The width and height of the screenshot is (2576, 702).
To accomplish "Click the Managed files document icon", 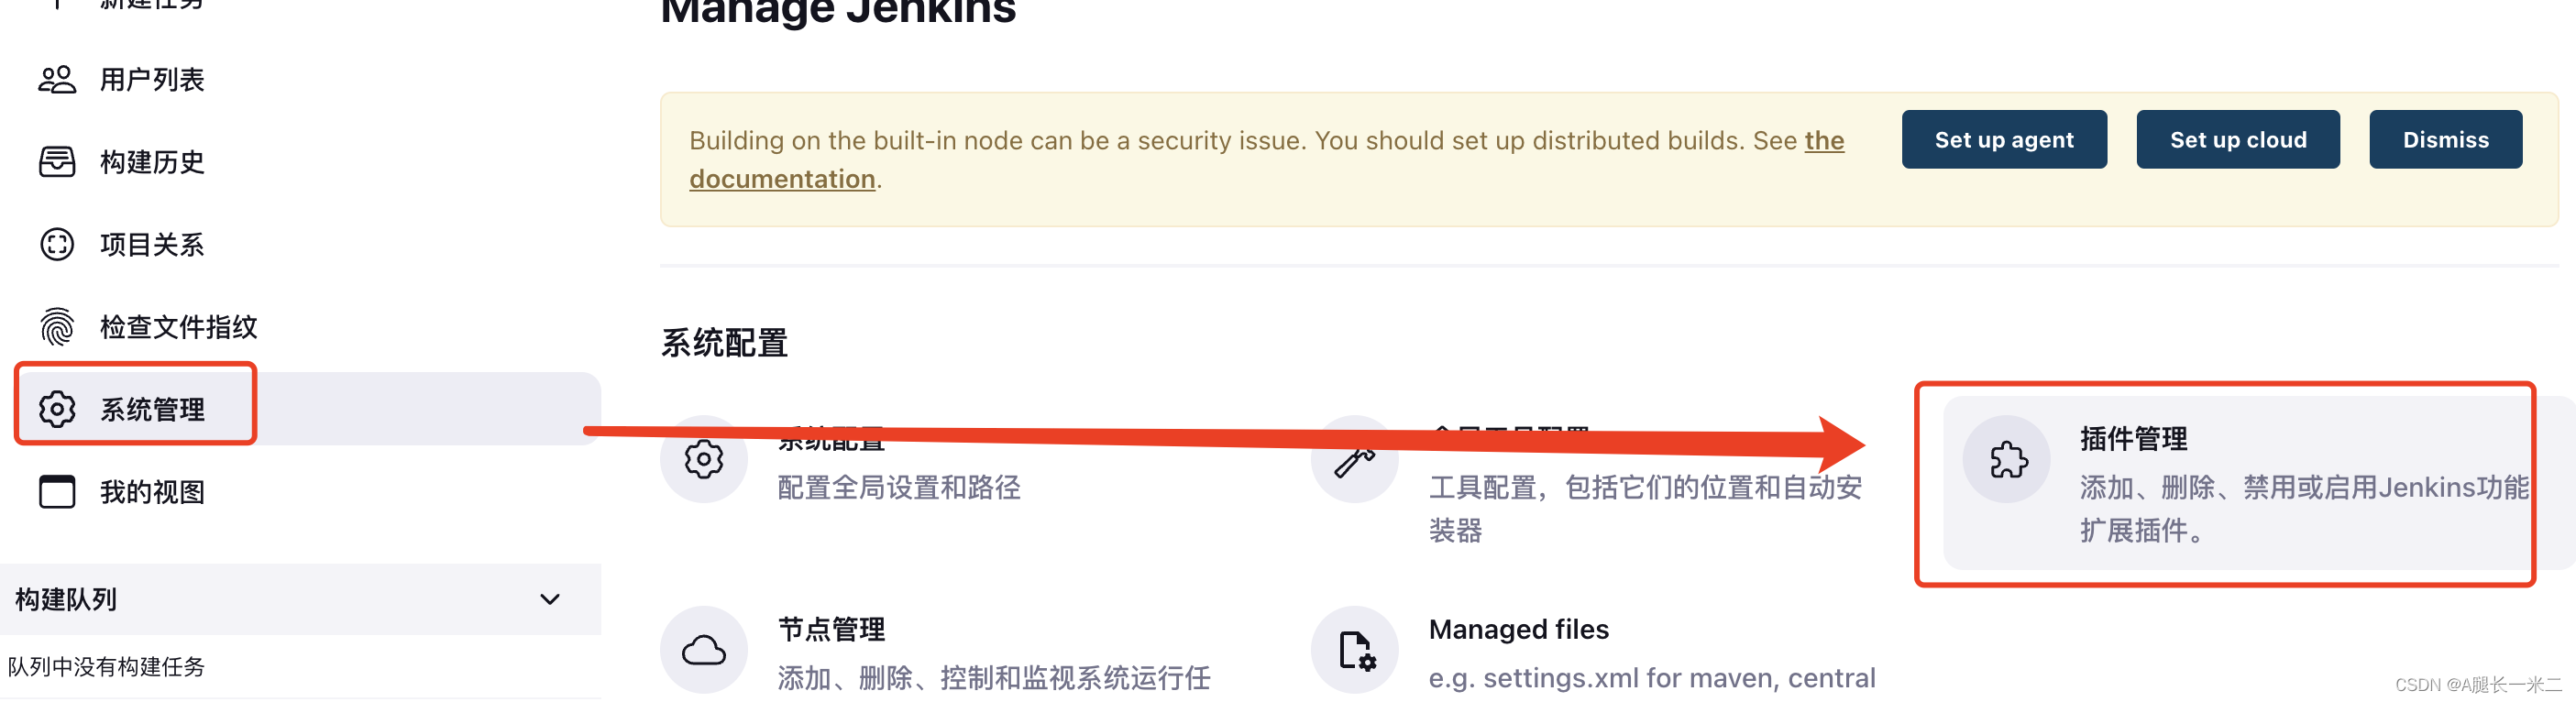I will pos(1355,651).
